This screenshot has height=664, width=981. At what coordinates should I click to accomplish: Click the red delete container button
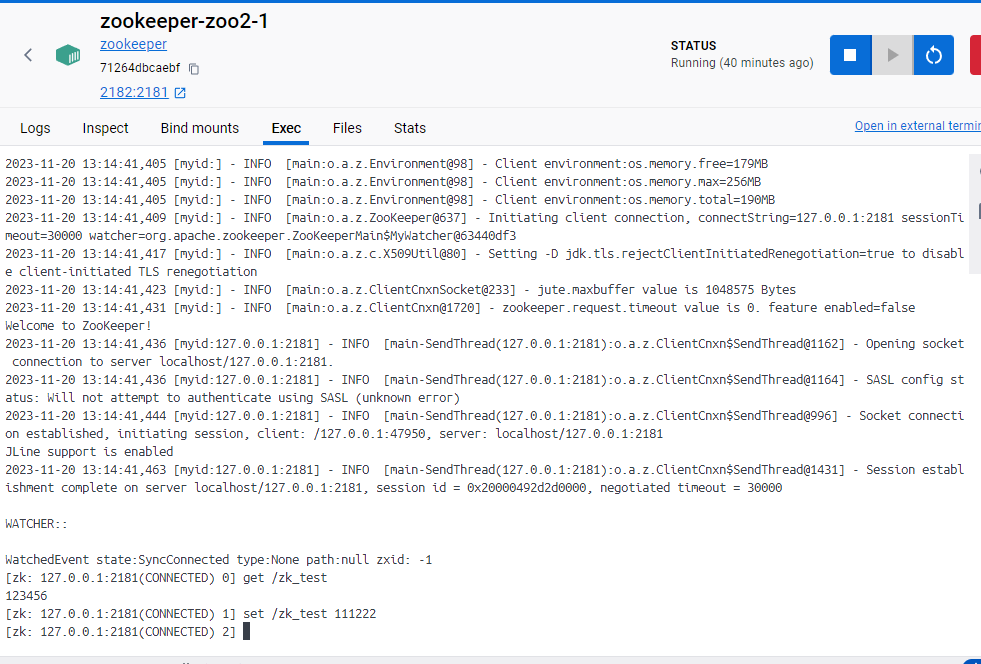pyautogui.click(x=975, y=55)
